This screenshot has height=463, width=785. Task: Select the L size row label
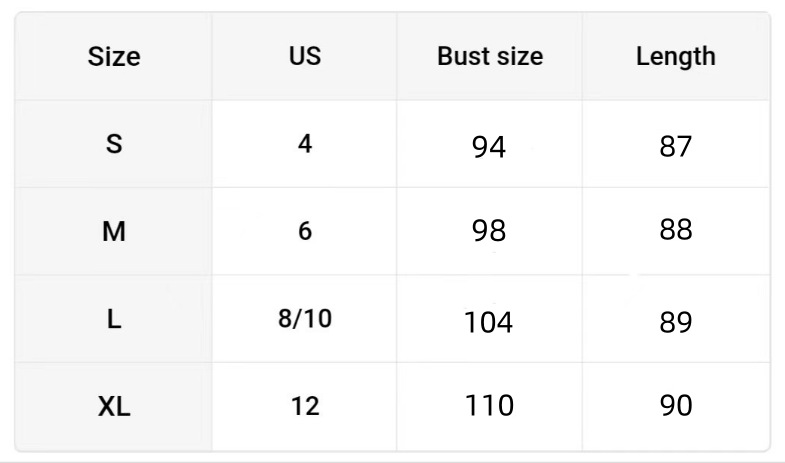coord(114,319)
